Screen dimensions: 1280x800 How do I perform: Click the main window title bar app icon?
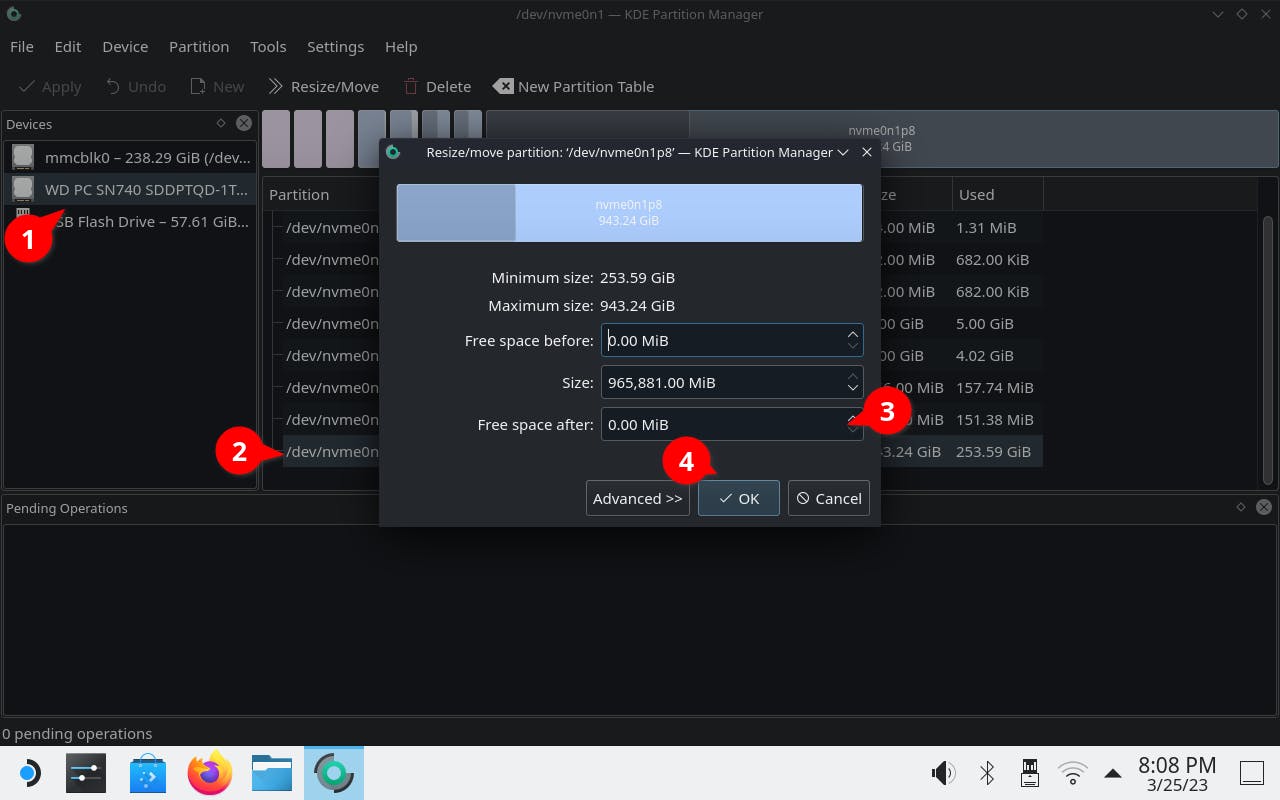13,14
